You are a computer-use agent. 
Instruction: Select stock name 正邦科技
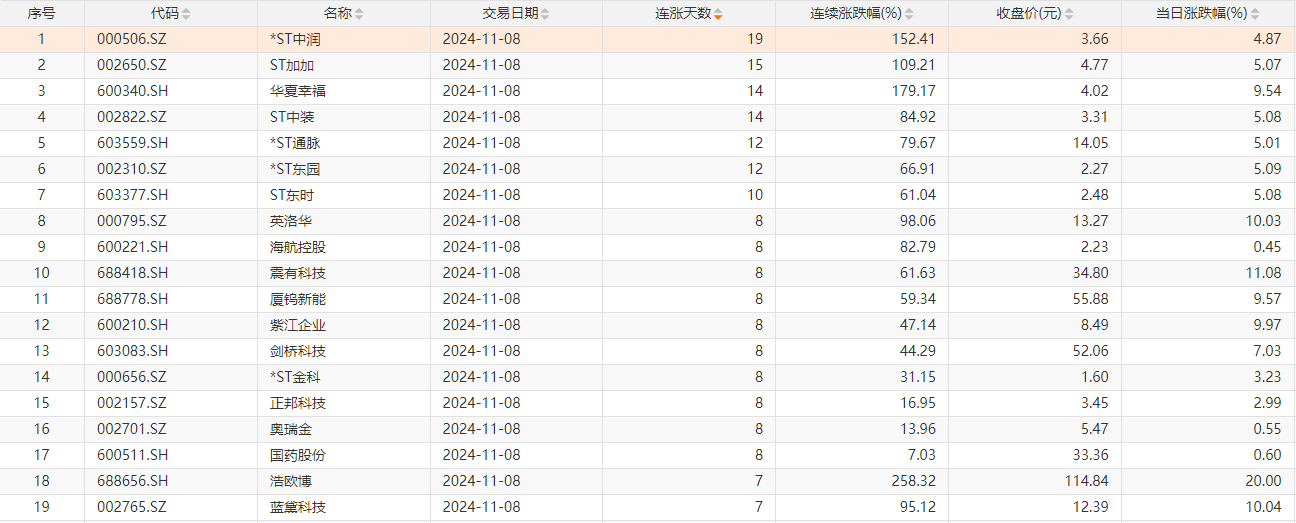[x=298, y=403]
